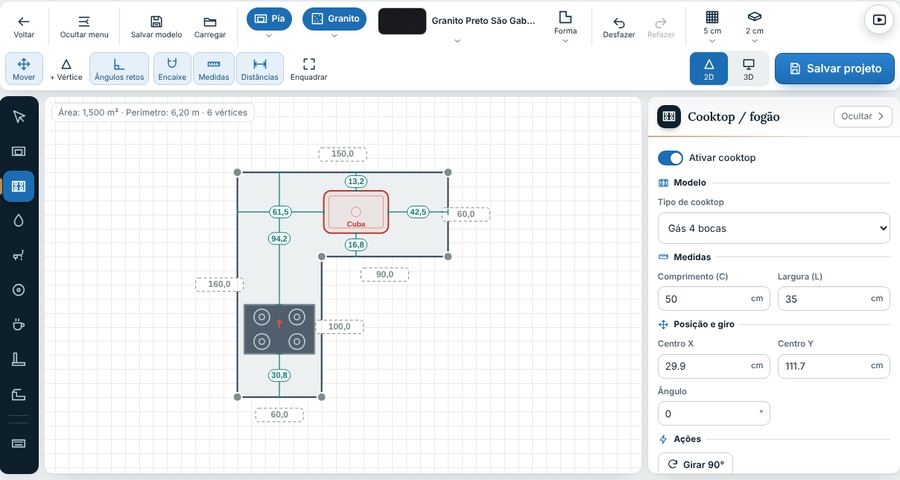Click the 16,8 distance marker

356,245
